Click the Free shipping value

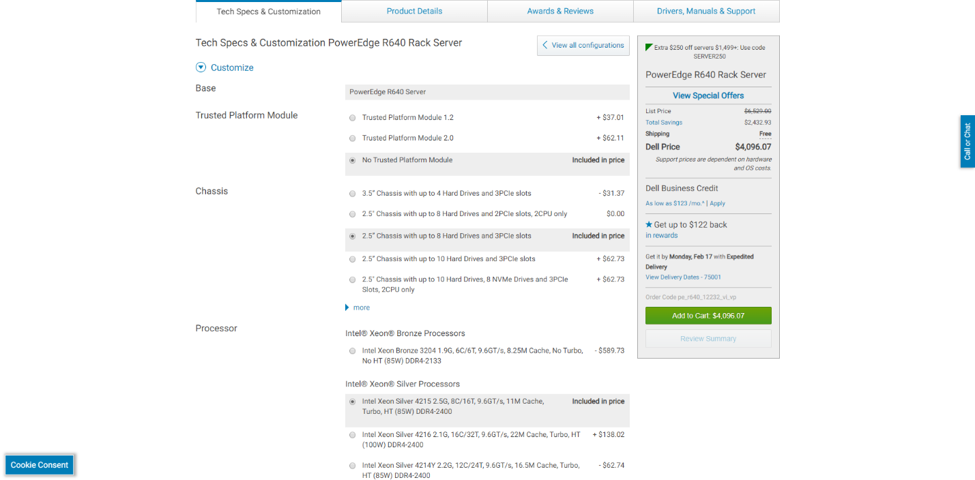(x=765, y=134)
